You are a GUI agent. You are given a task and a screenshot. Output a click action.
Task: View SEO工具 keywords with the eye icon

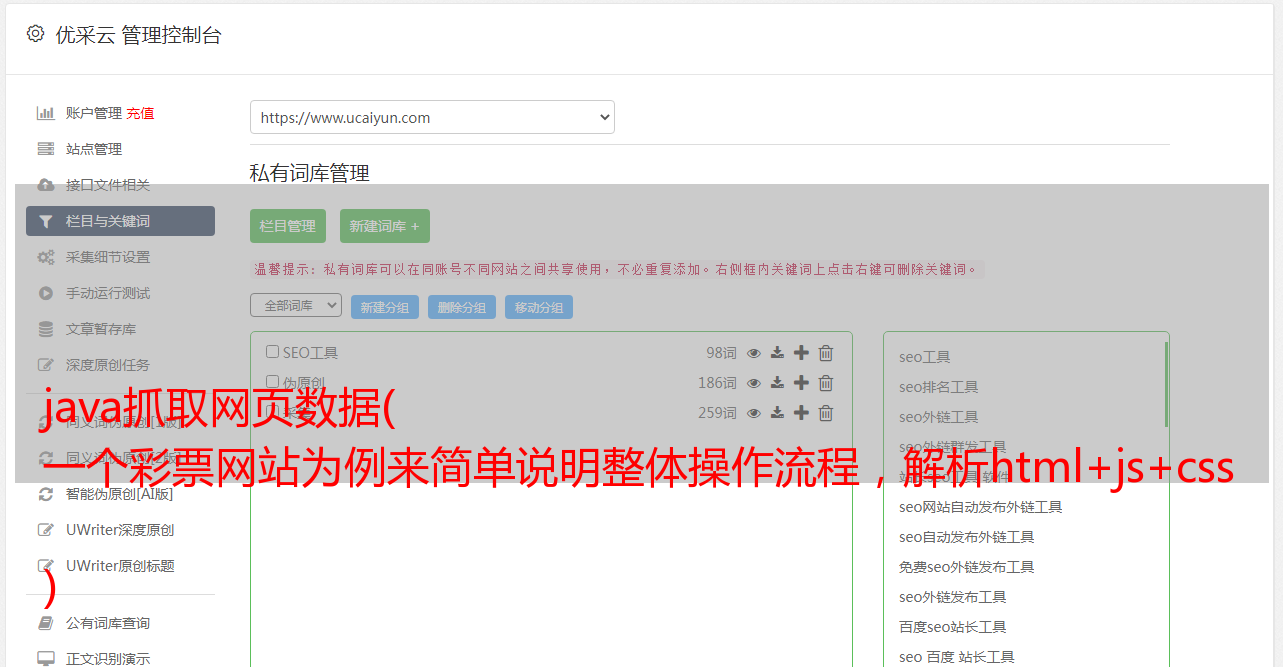click(x=754, y=353)
